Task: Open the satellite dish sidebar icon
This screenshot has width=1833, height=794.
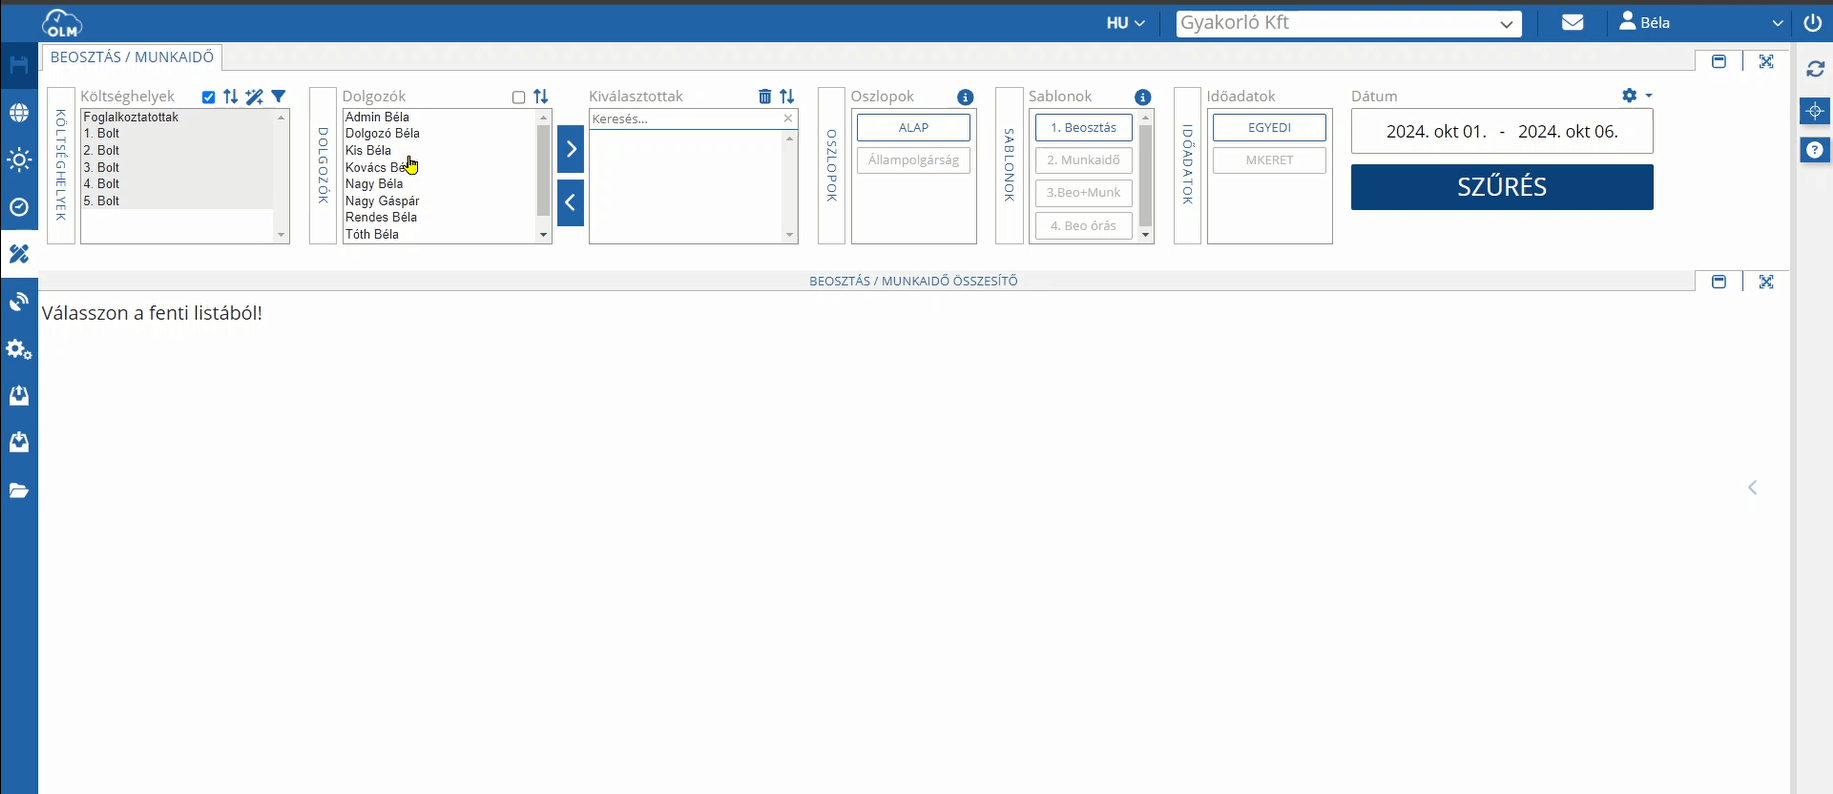Action: click(x=19, y=302)
